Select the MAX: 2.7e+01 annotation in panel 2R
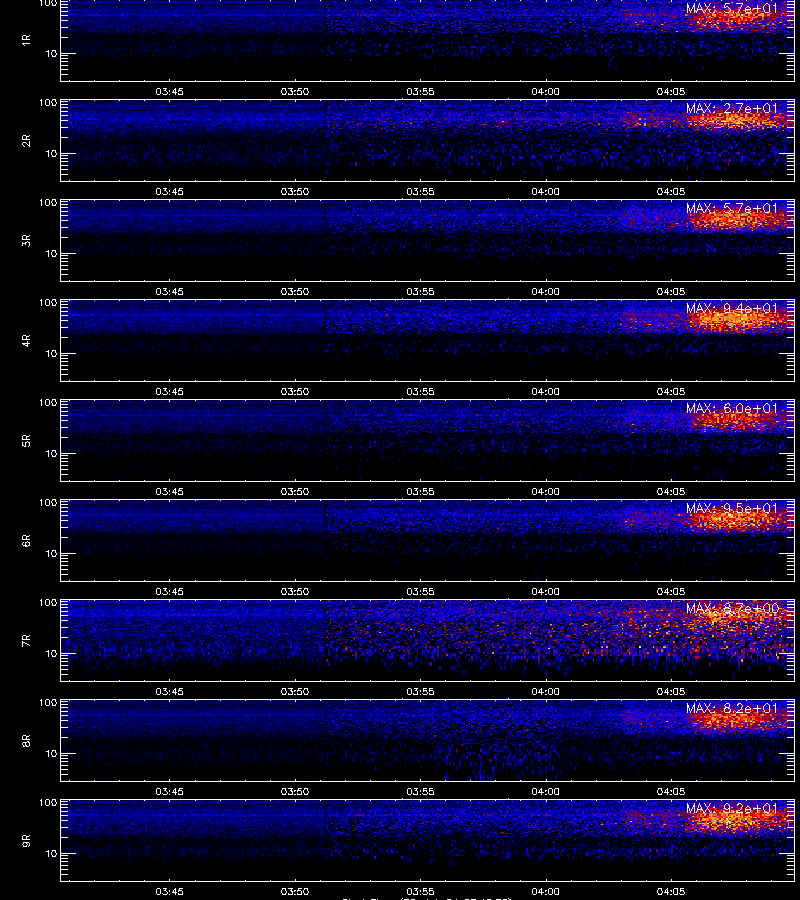The height and width of the screenshot is (900, 800). [732, 108]
